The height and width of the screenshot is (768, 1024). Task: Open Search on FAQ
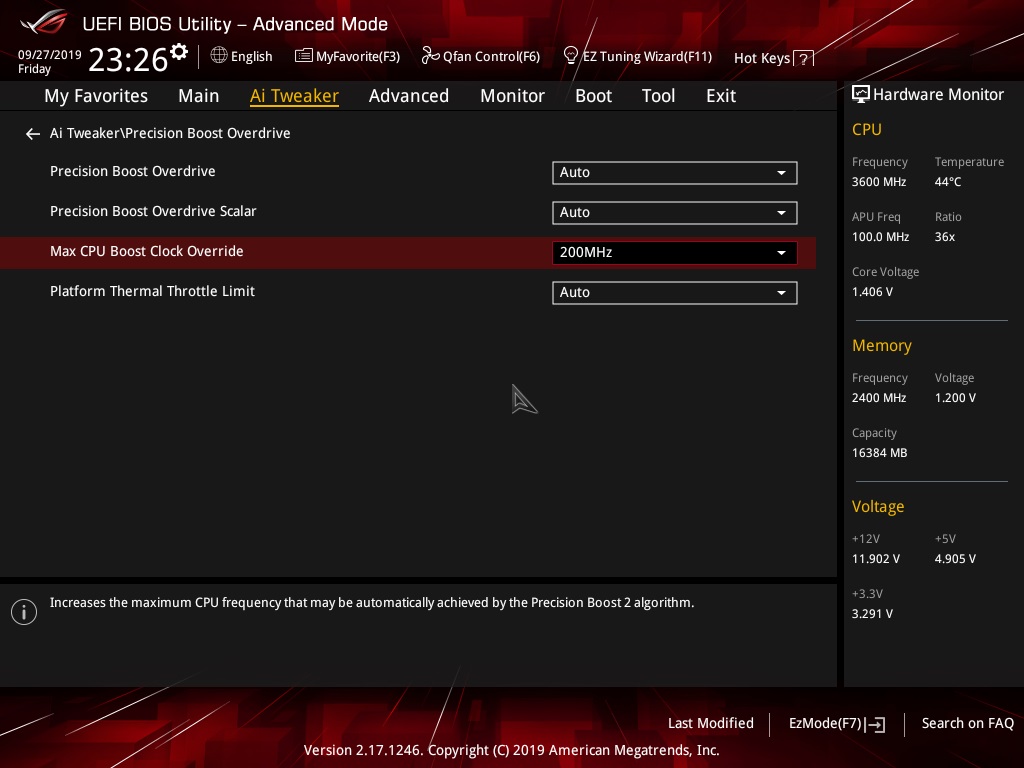tap(967, 724)
